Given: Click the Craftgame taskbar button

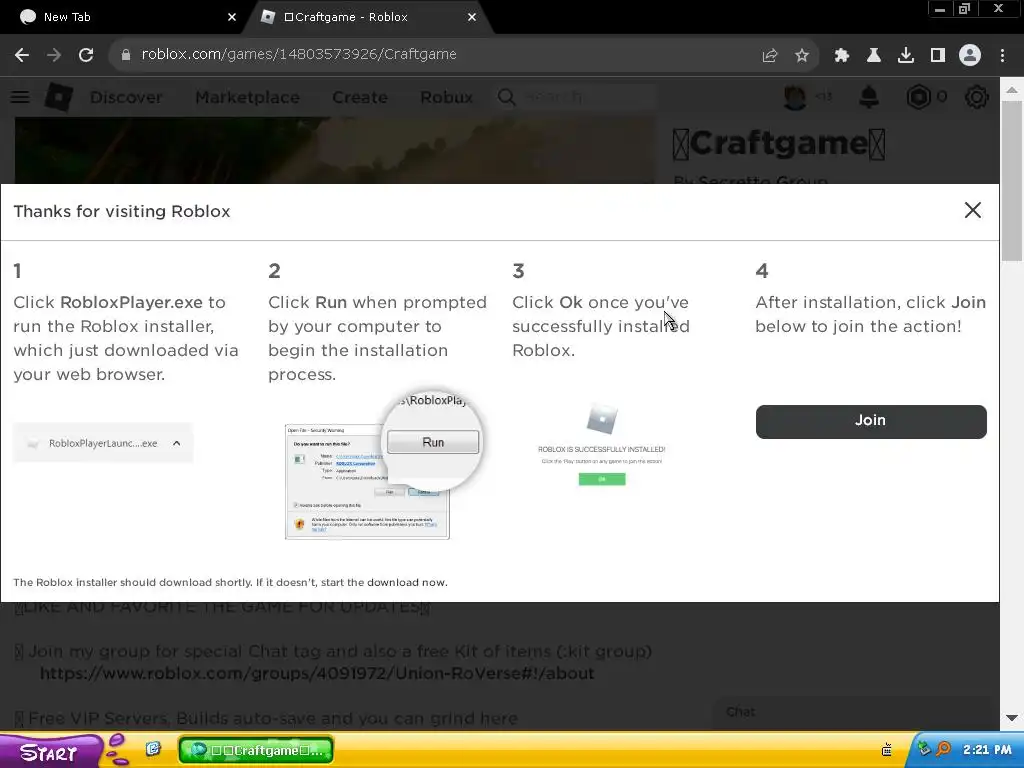Looking at the screenshot, I should (x=257, y=751).
